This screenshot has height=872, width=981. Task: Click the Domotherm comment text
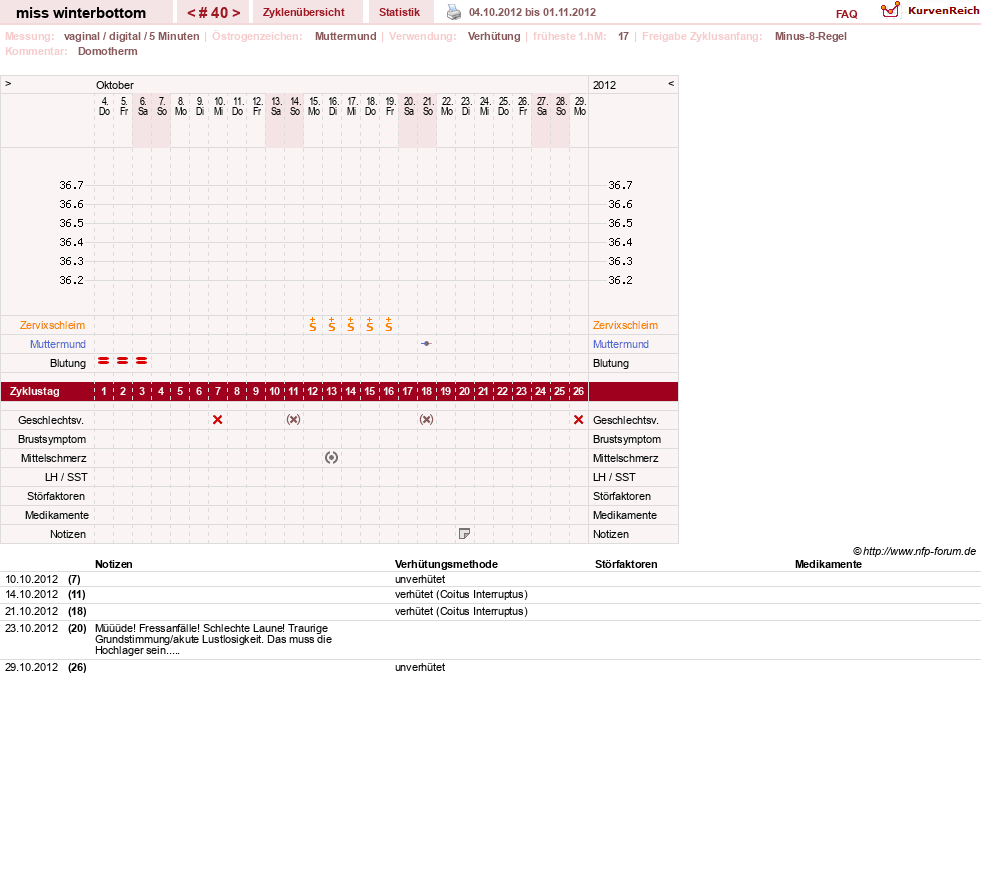[x=108, y=51]
